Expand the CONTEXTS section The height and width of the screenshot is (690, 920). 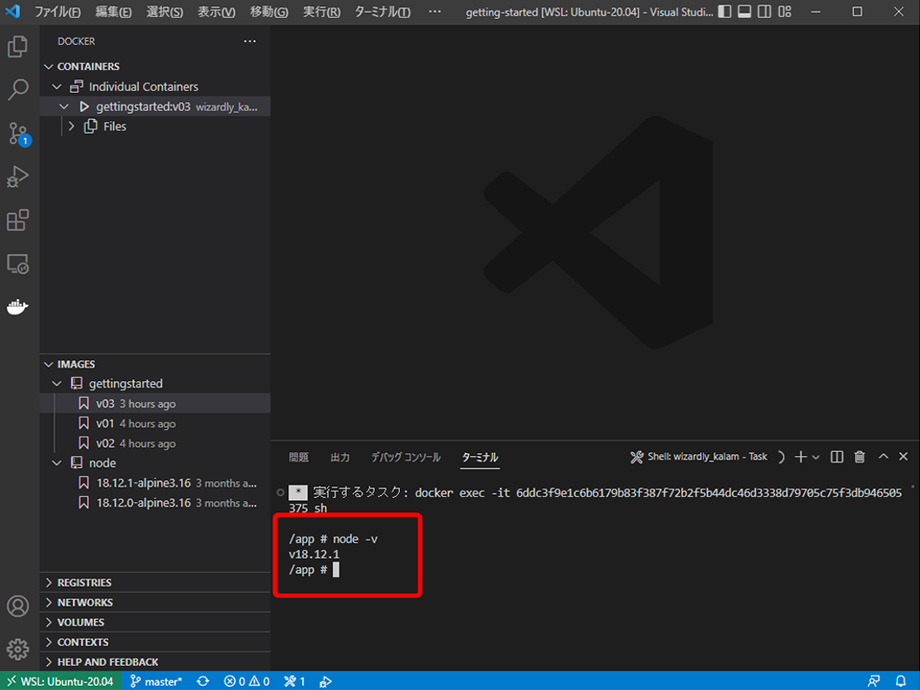(x=155, y=642)
